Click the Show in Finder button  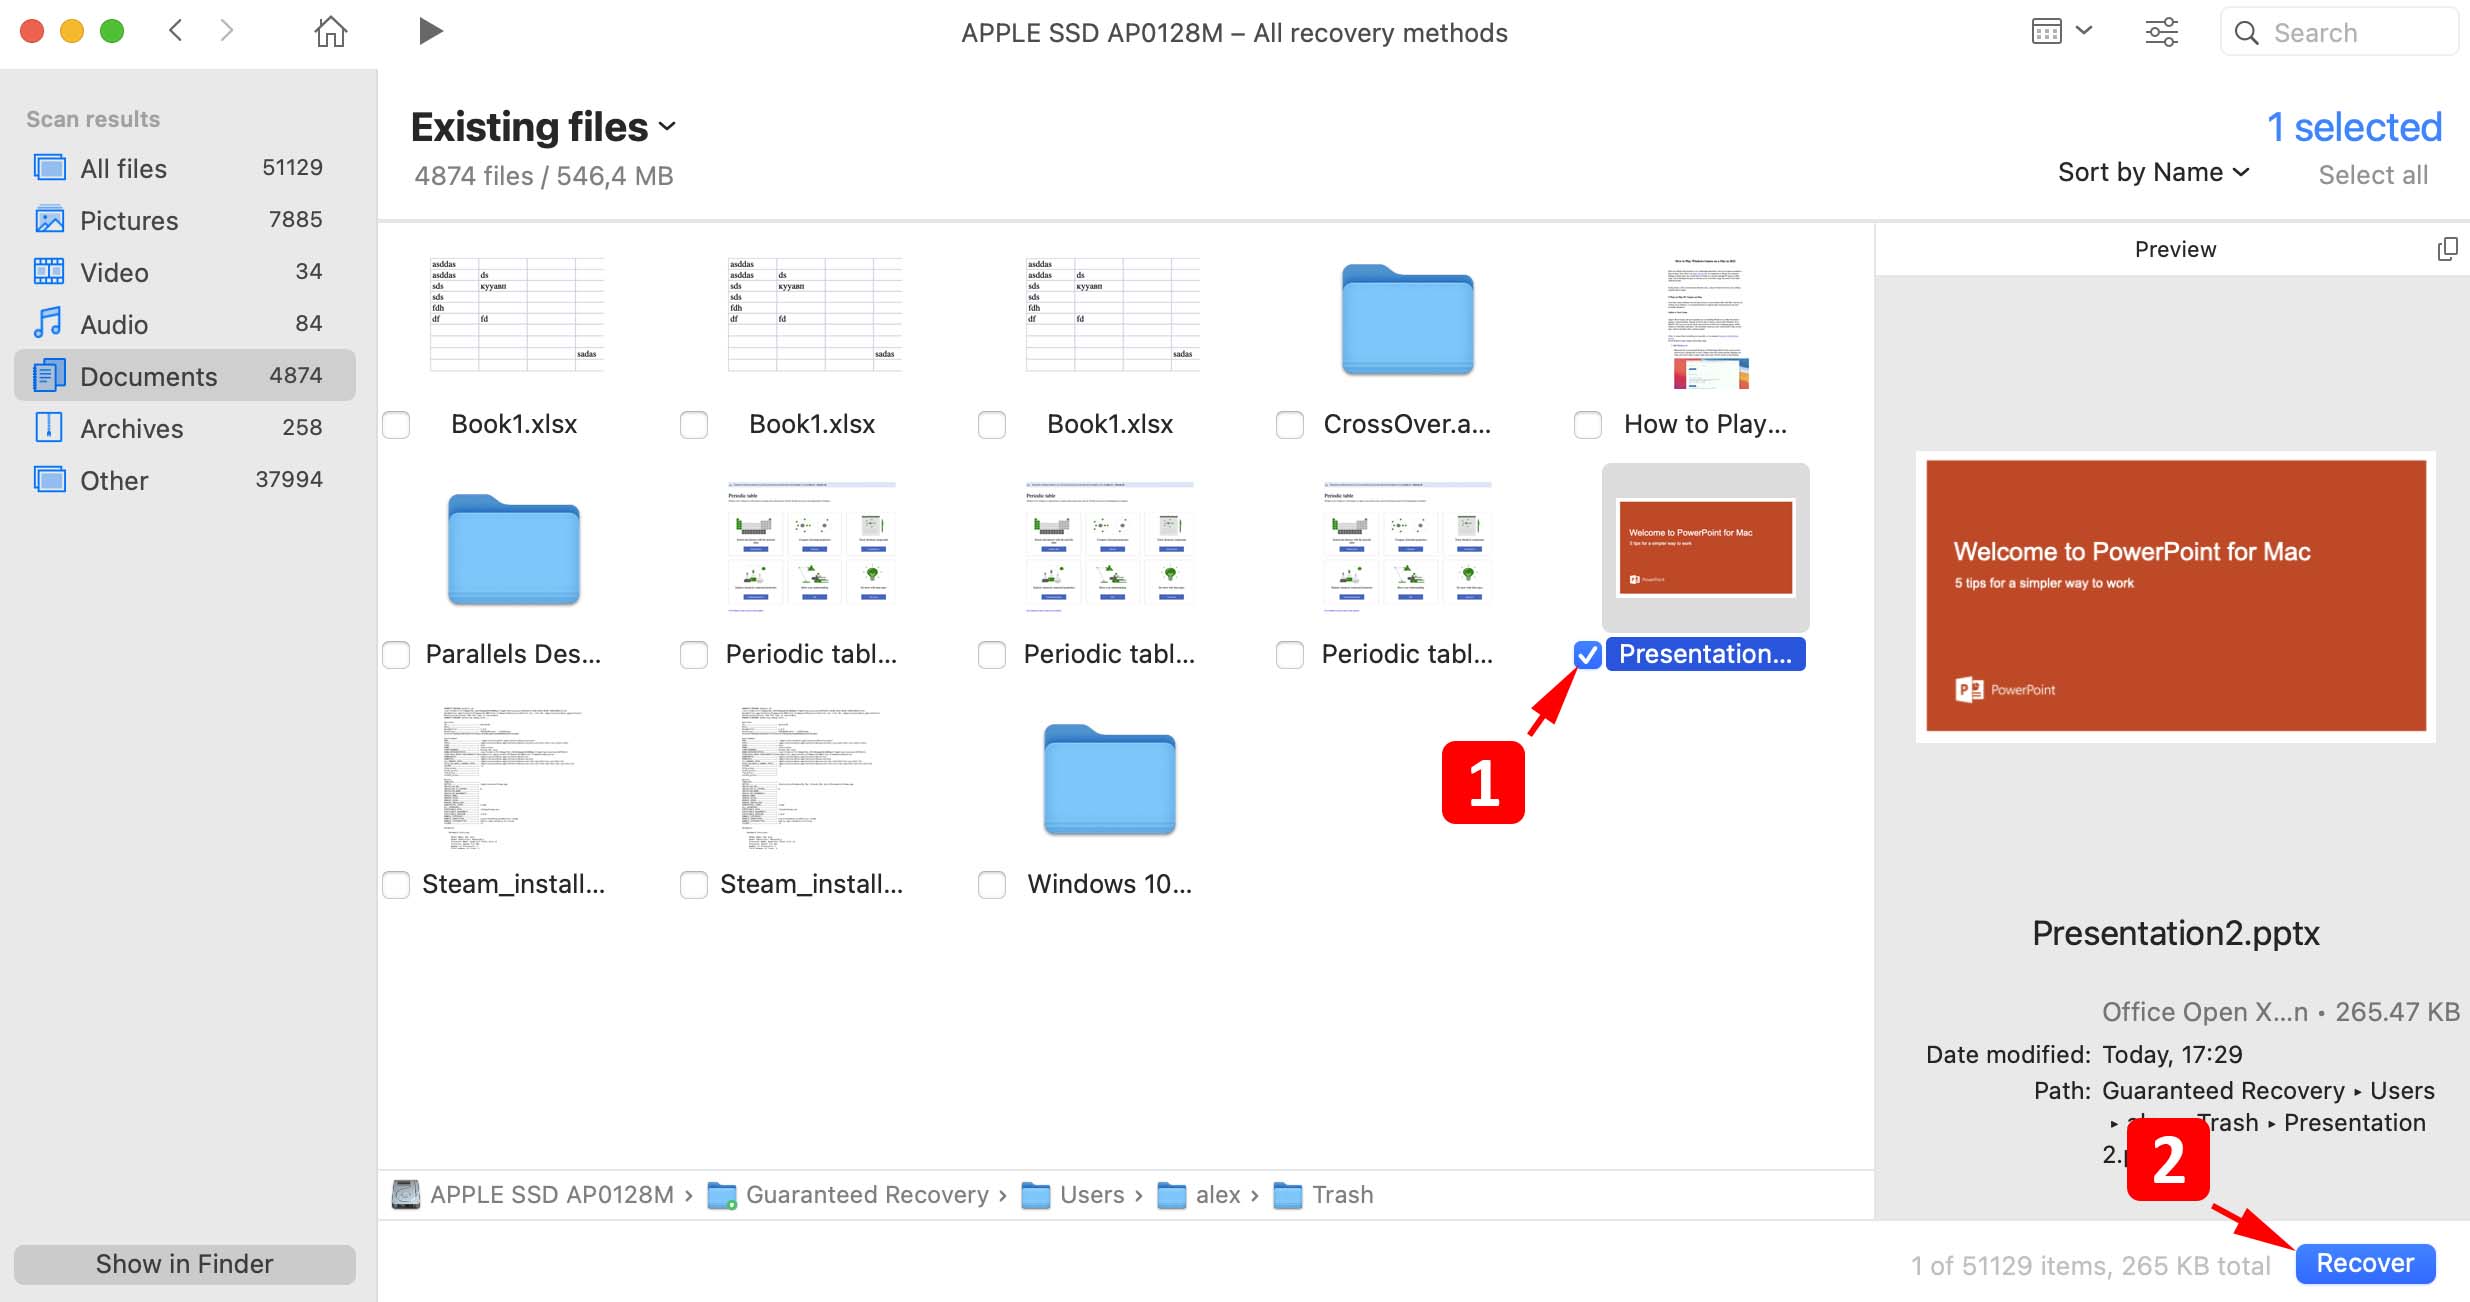tap(185, 1264)
